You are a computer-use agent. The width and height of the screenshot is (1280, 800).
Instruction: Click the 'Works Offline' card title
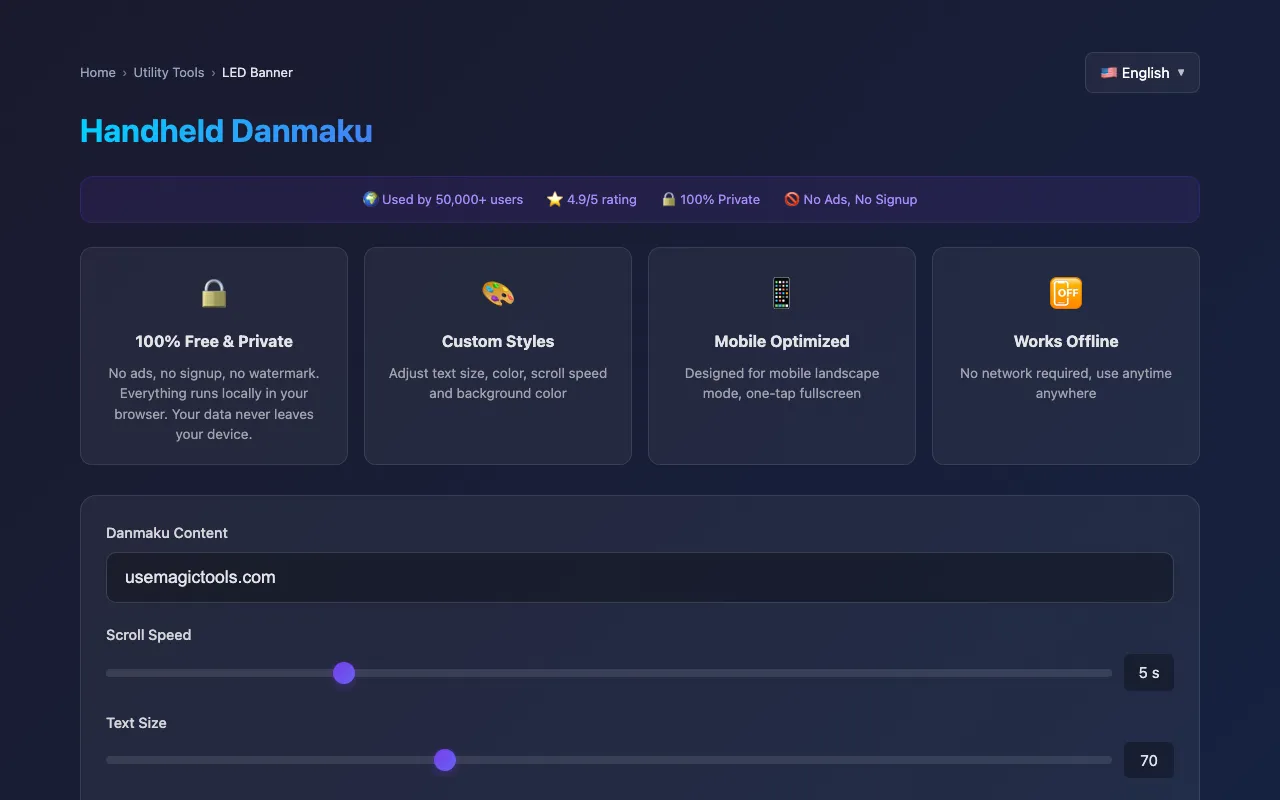1066,341
